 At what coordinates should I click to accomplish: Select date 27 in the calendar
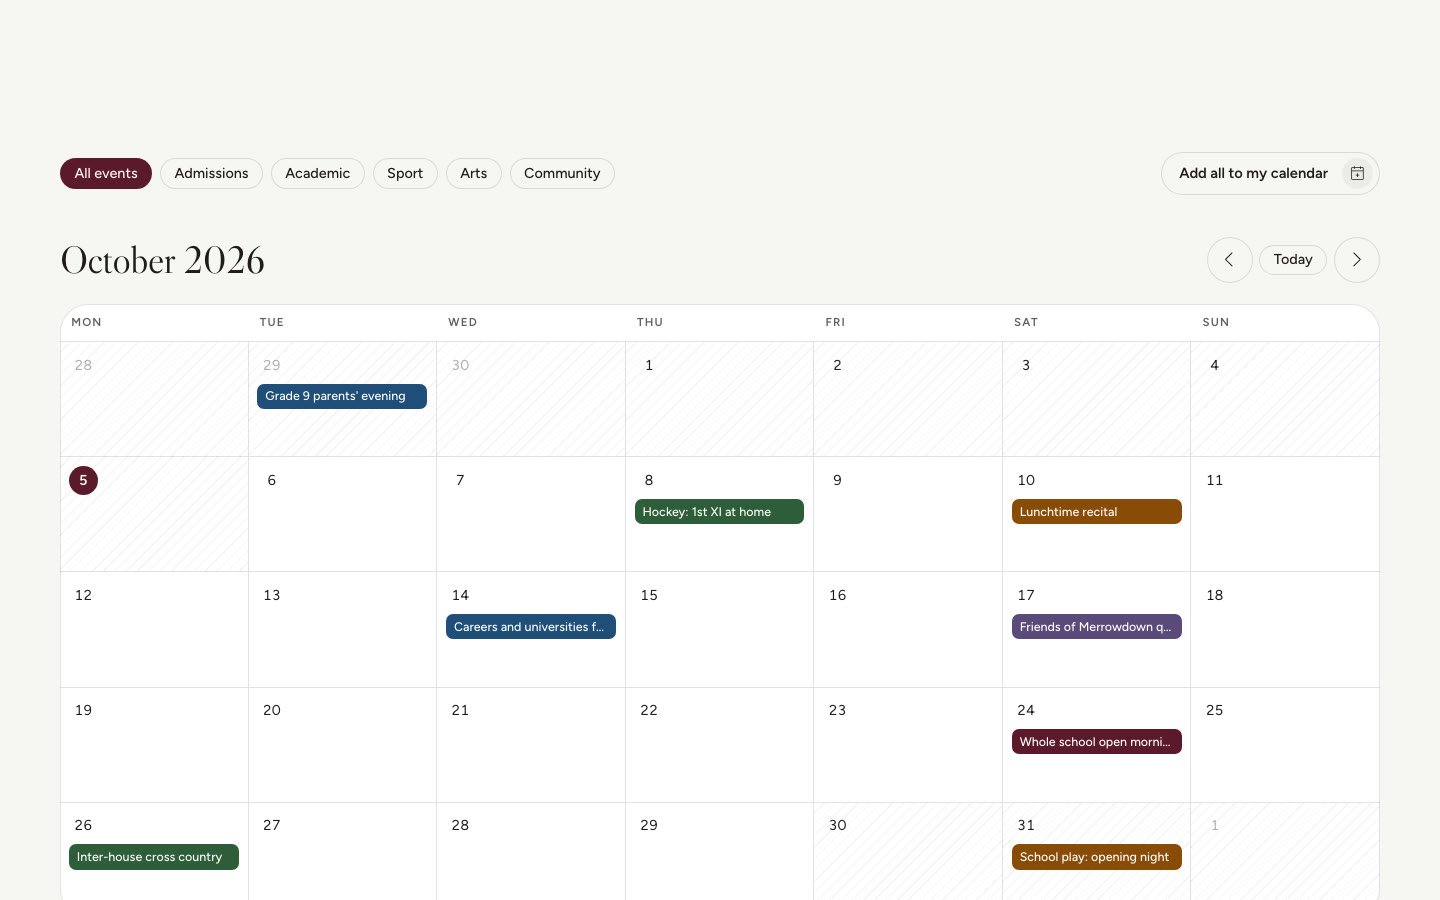[x=272, y=826]
